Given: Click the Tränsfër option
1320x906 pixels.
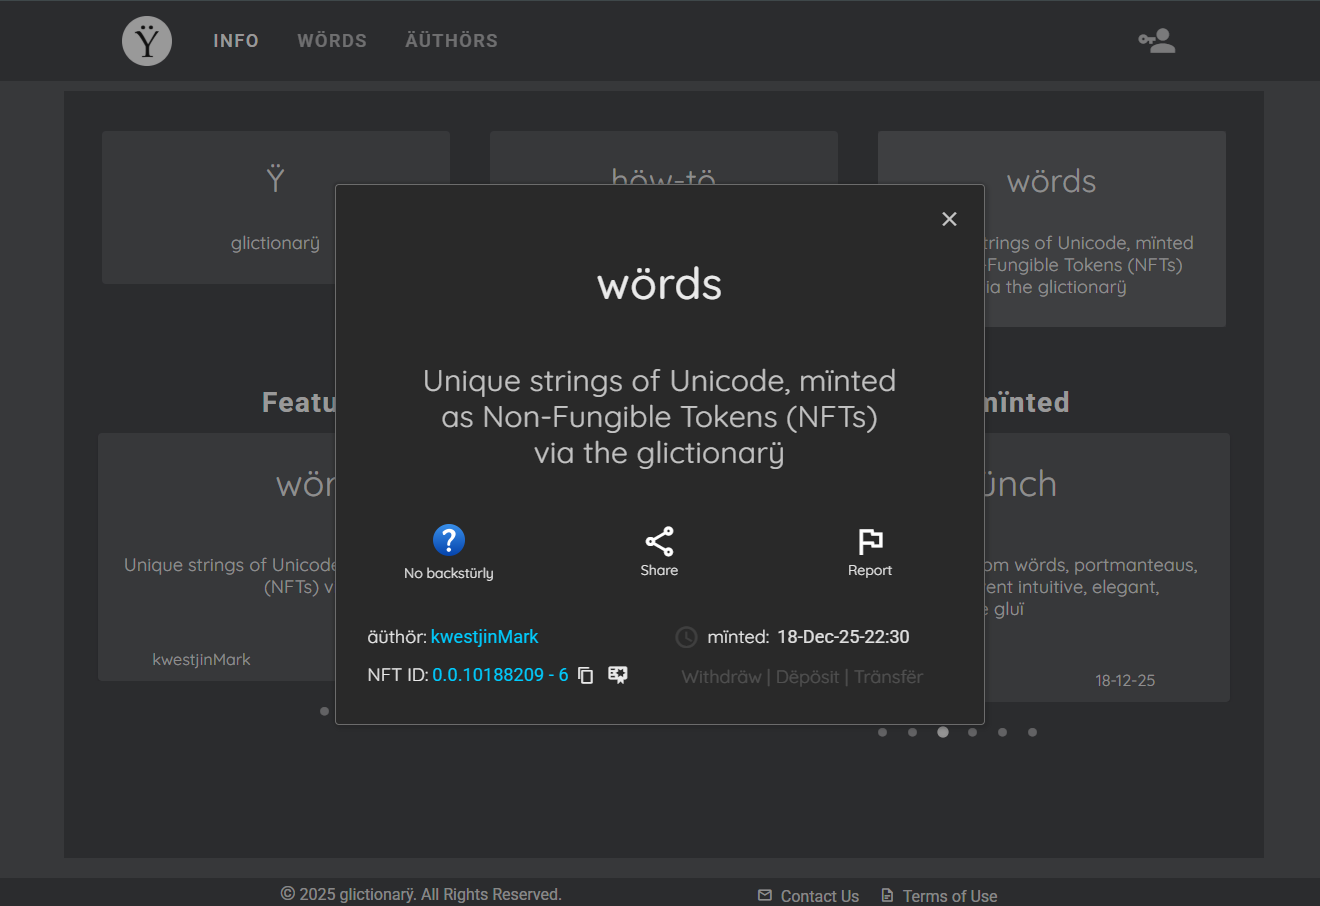Looking at the screenshot, I should tap(888, 677).
